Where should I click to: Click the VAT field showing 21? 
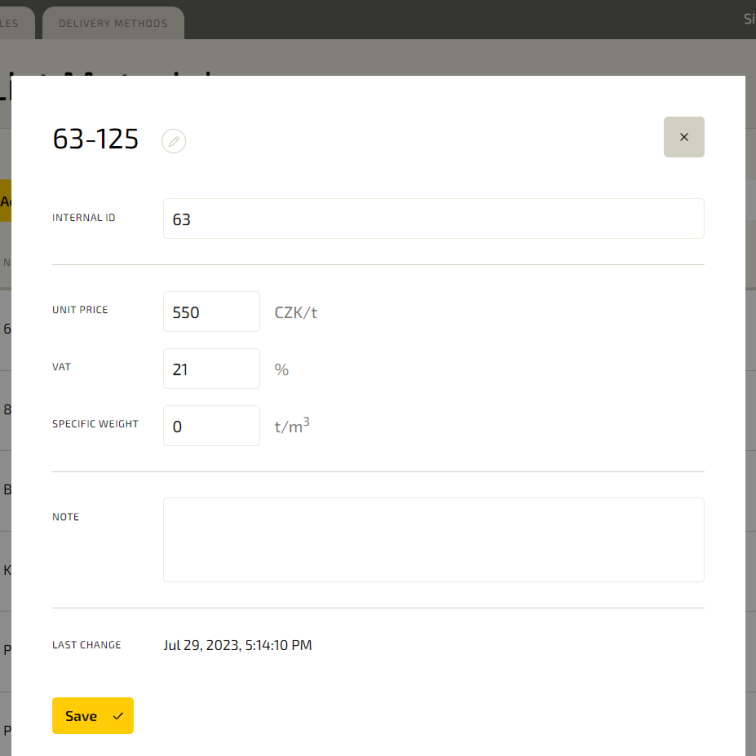click(211, 368)
